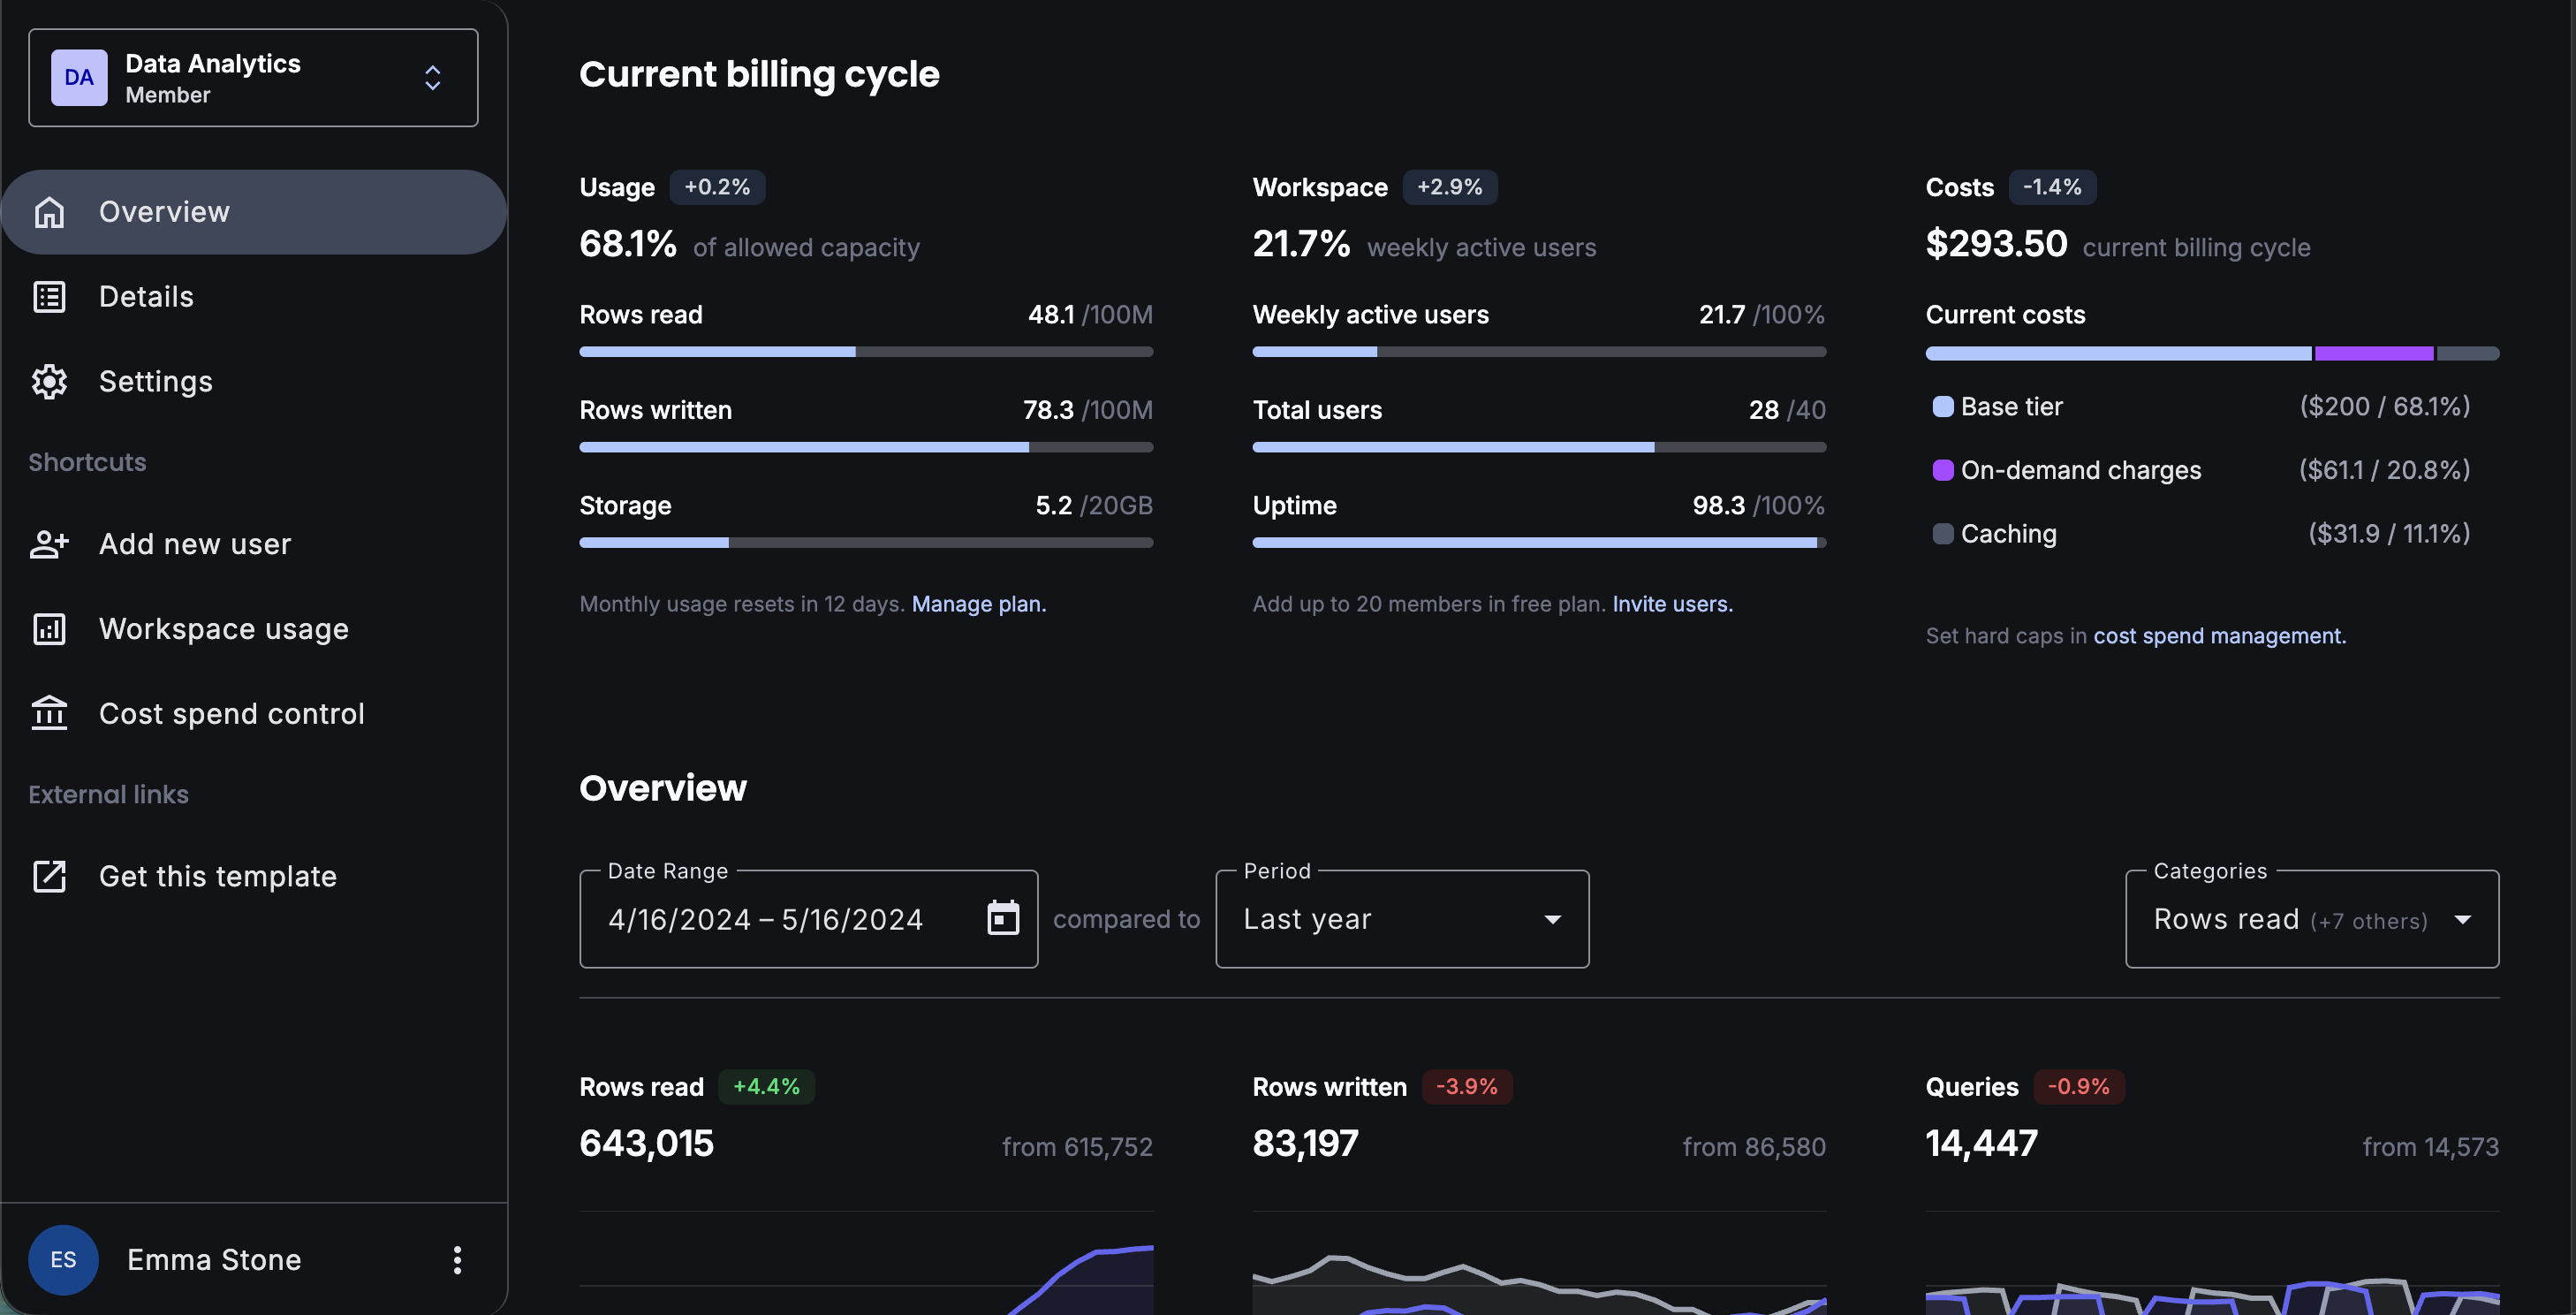Open Emma Stone's three-dot menu
2576x1315 pixels.
(457, 1260)
